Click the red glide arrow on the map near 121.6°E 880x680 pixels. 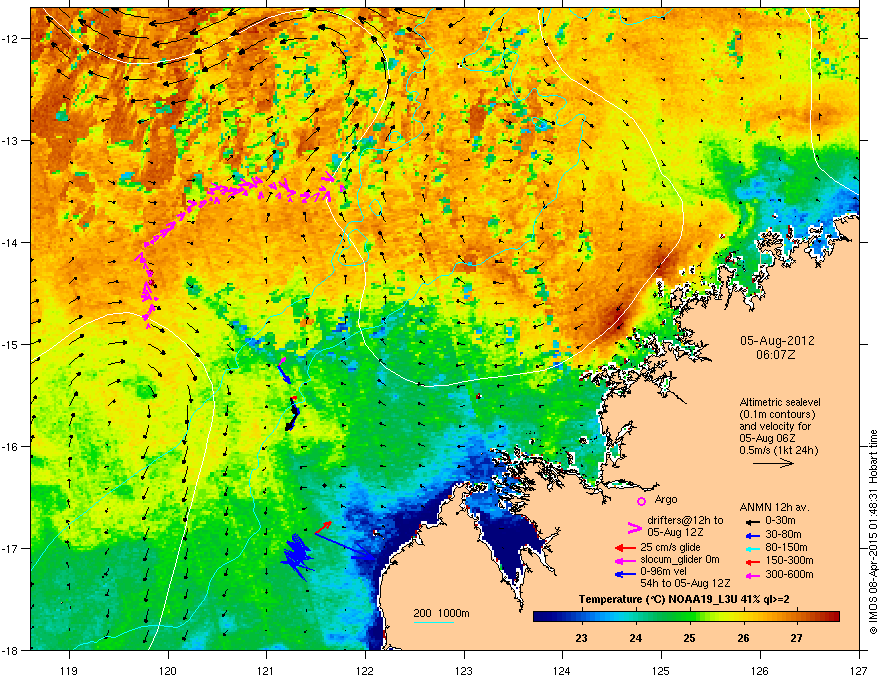point(323,527)
